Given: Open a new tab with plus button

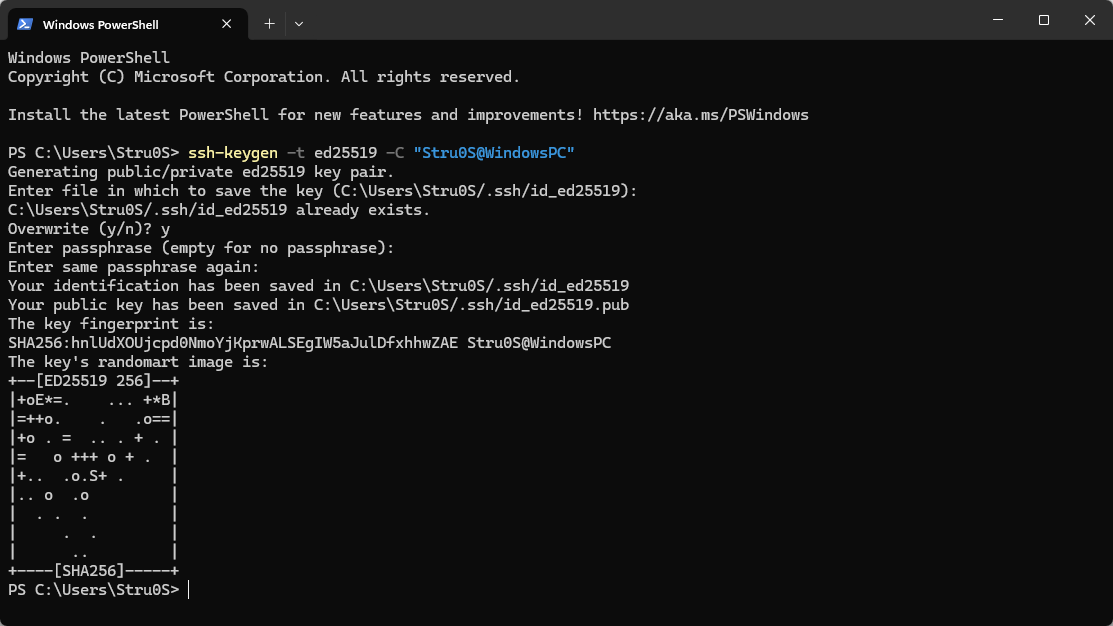Looking at the screenshot, I should tap(269, 22).
